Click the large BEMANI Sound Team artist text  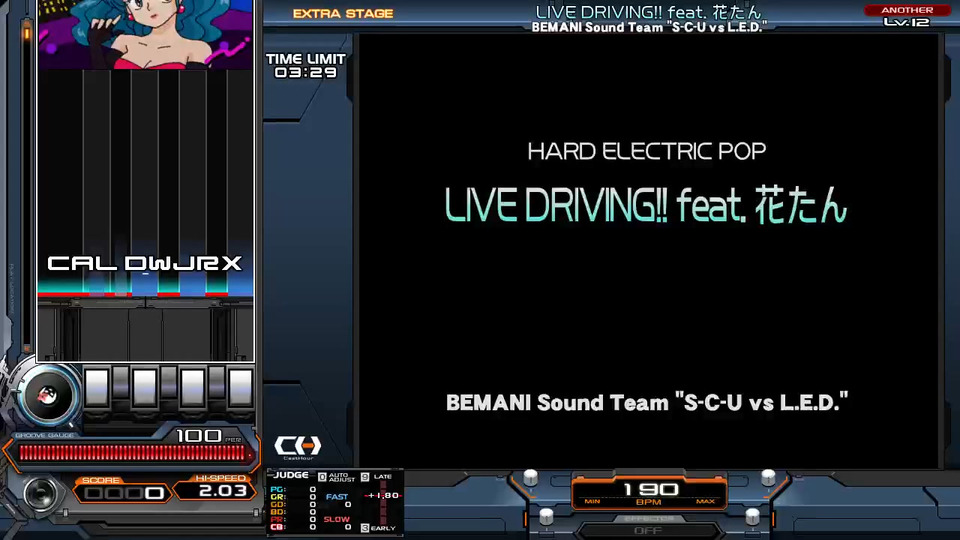[647, 403]
